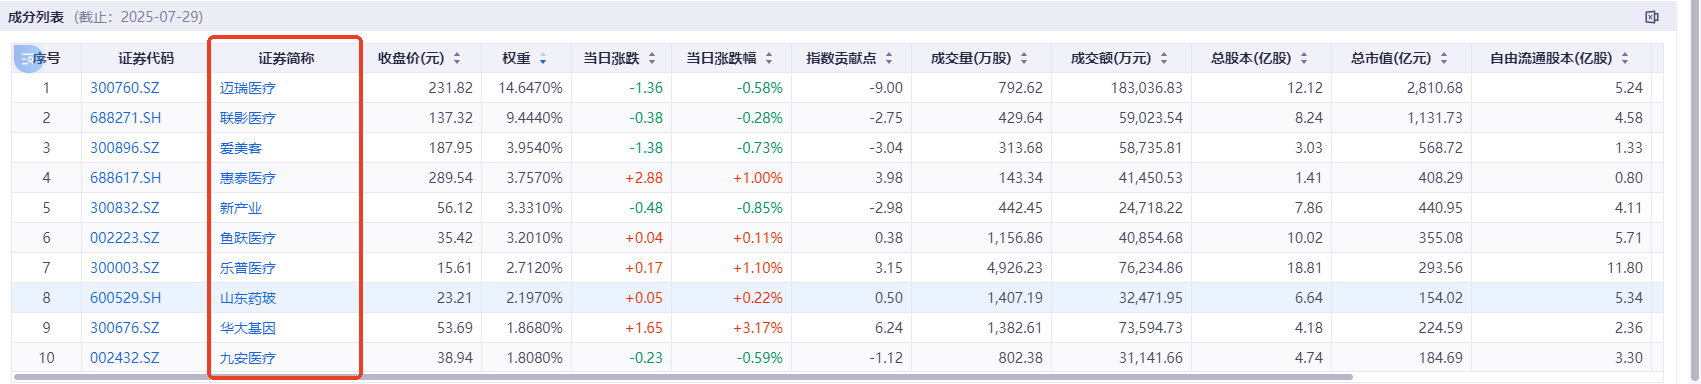
Task: Open security code 300676.SZ
Action: 125,328
